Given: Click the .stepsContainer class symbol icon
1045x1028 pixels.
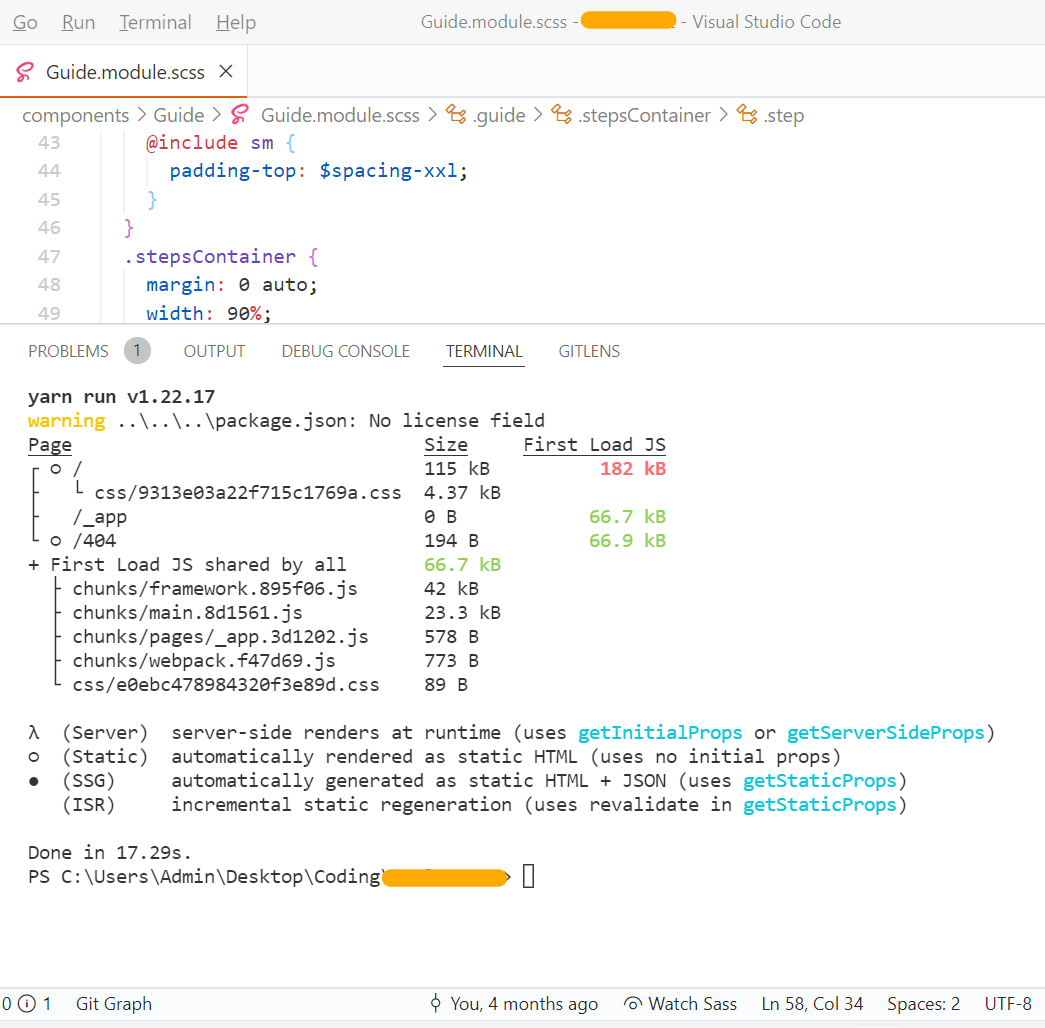Looking at the screenshot, I should [561, 115].
